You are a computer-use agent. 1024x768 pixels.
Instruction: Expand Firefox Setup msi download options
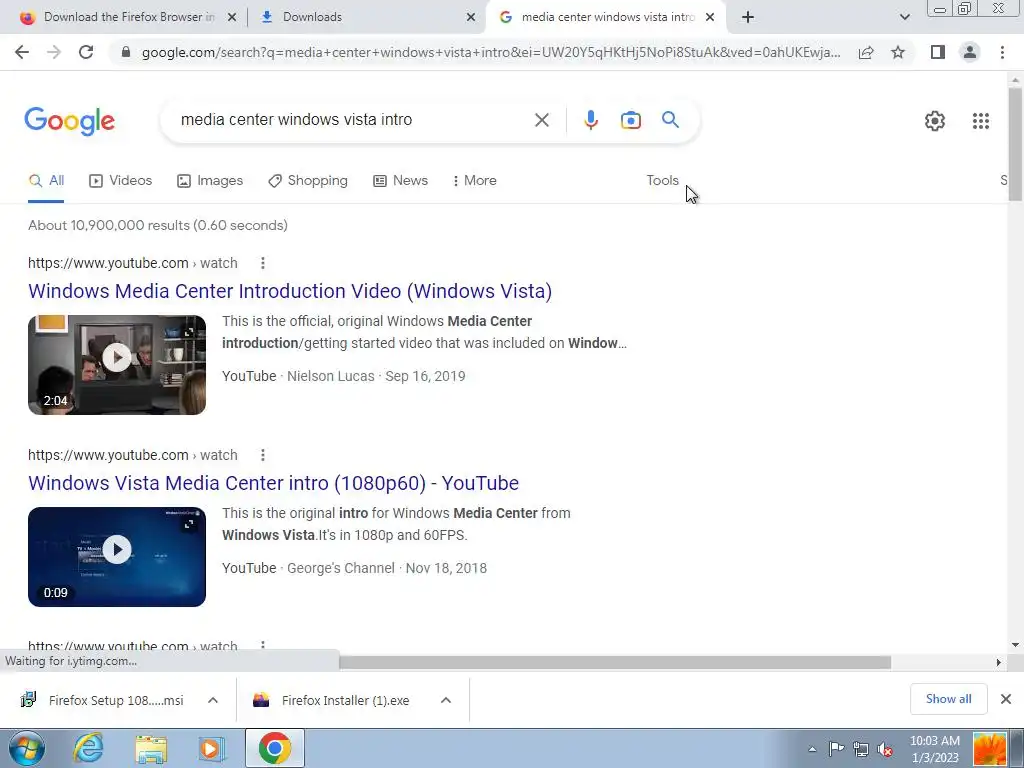point(213,700)
